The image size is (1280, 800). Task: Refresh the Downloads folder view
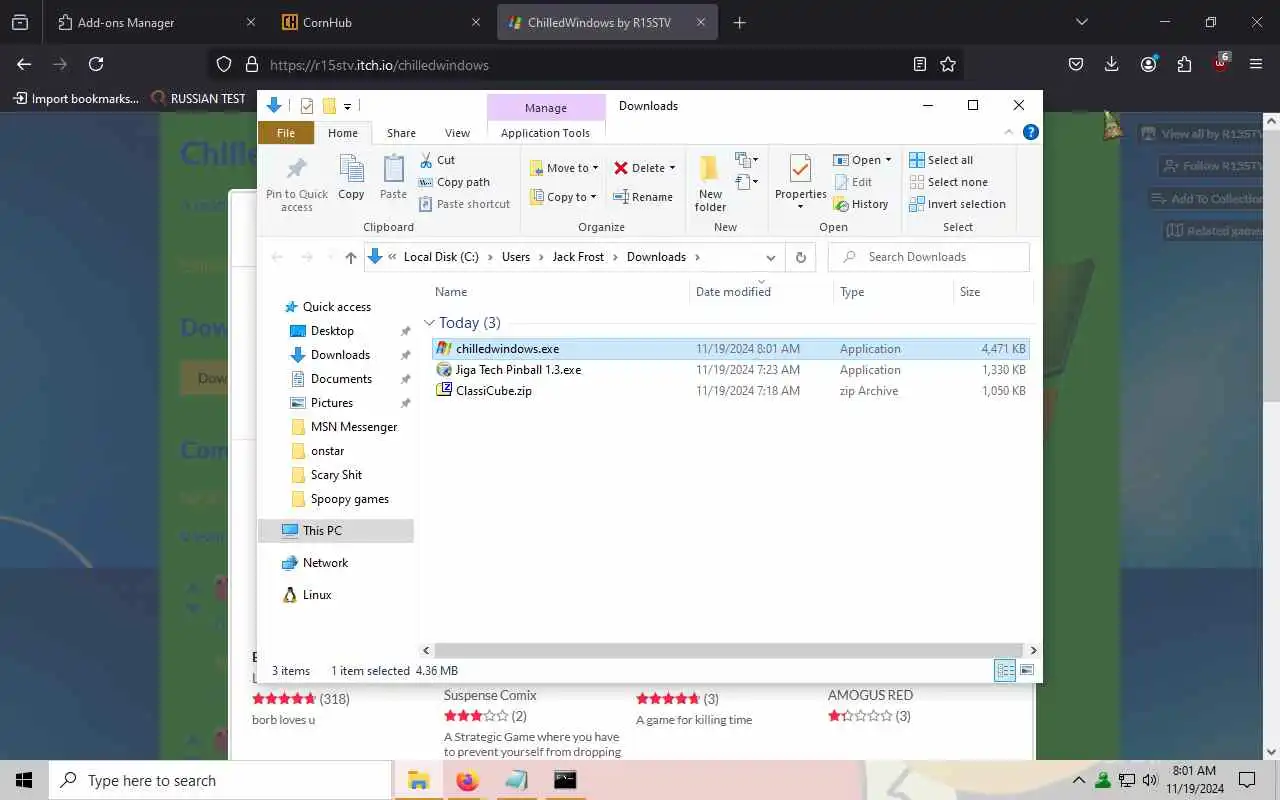tap(800, 257)
